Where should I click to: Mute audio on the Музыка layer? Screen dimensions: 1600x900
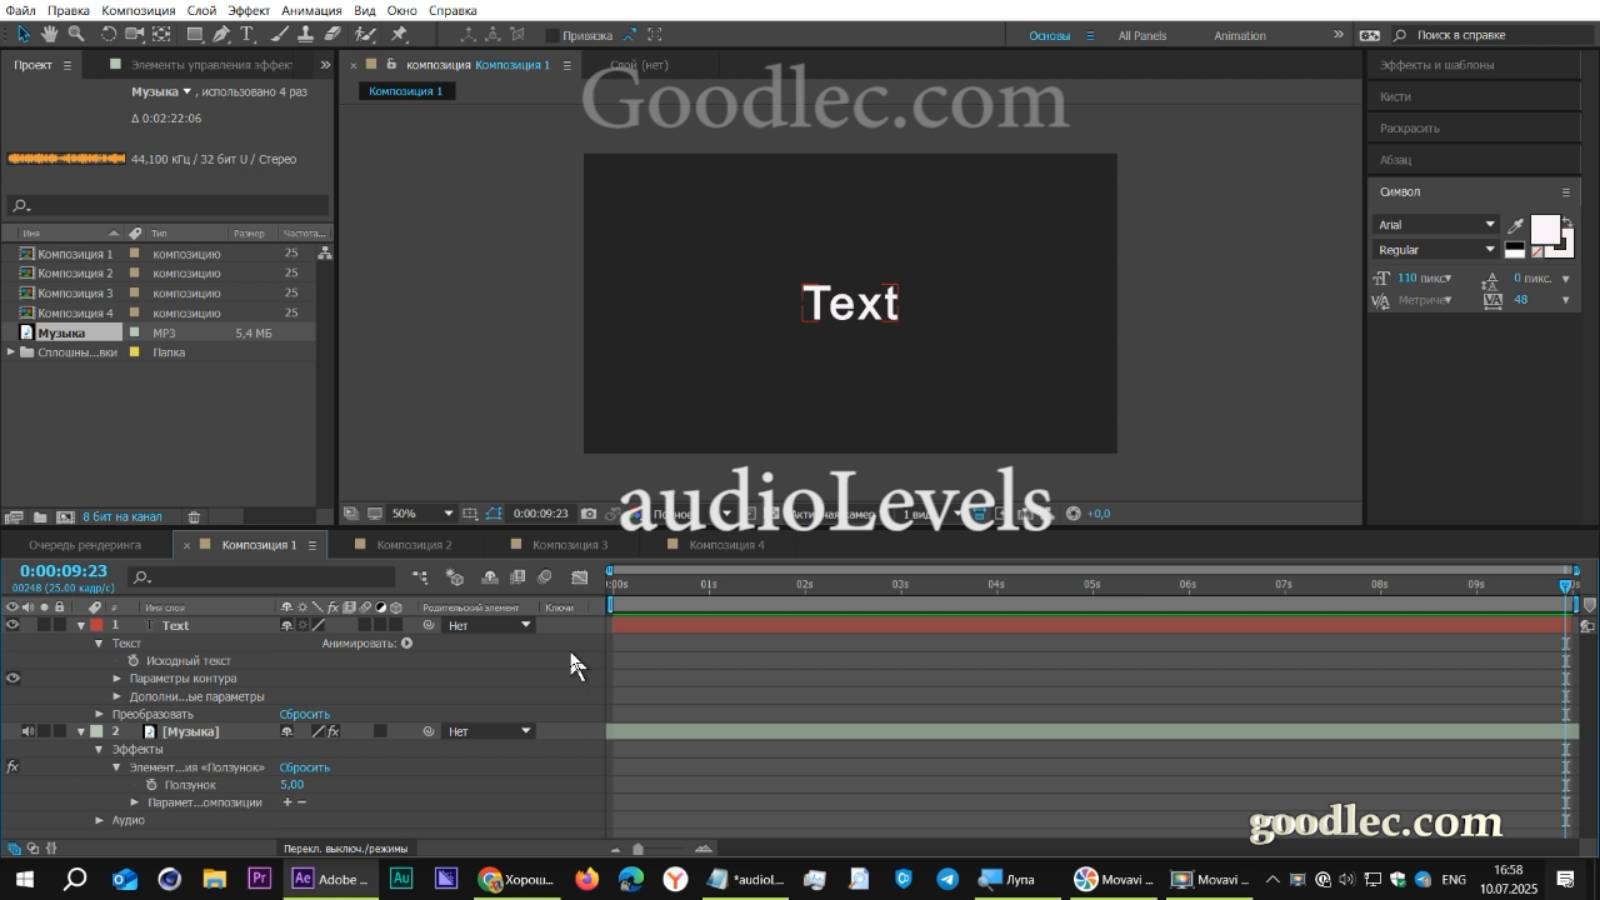point(29,731)
